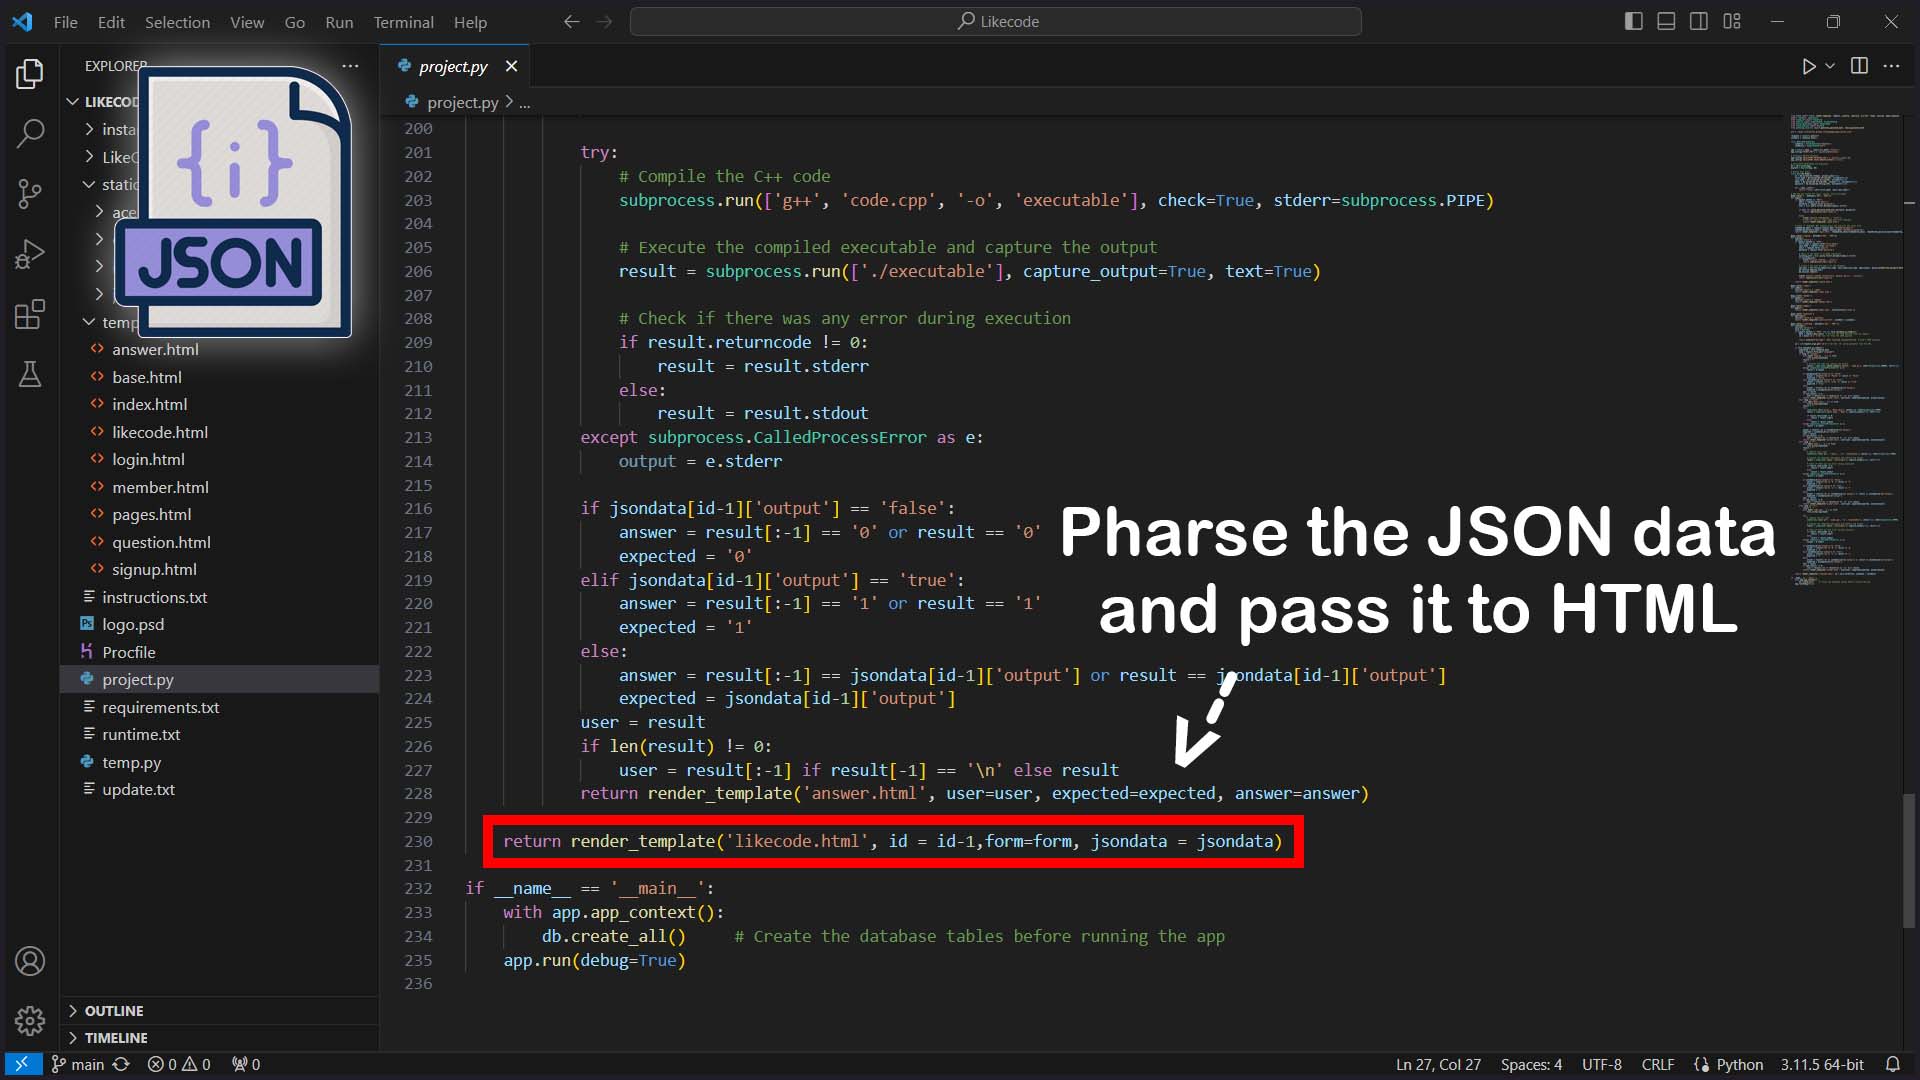Toggle Secondary Side Bar layout
The image size is (1920, 1080).
tap(1699, 22)
